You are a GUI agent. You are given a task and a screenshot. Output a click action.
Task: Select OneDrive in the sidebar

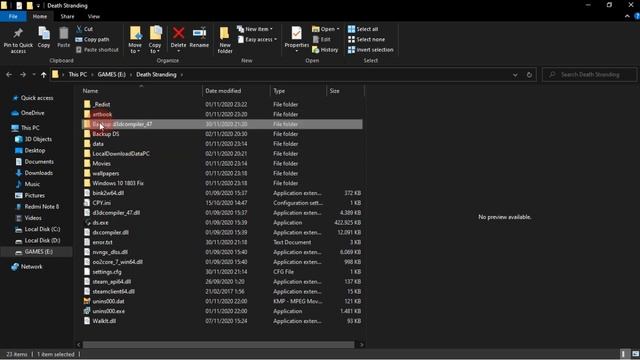[x=32, y=113]
